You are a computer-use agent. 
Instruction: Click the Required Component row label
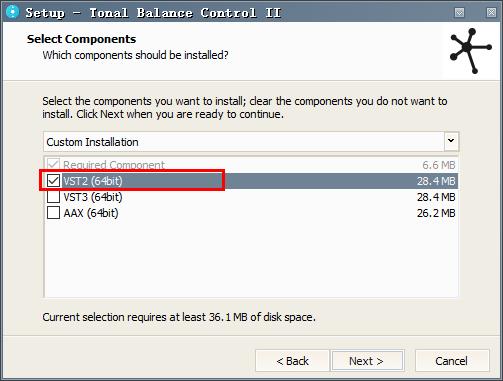click(x=114, y=165)
